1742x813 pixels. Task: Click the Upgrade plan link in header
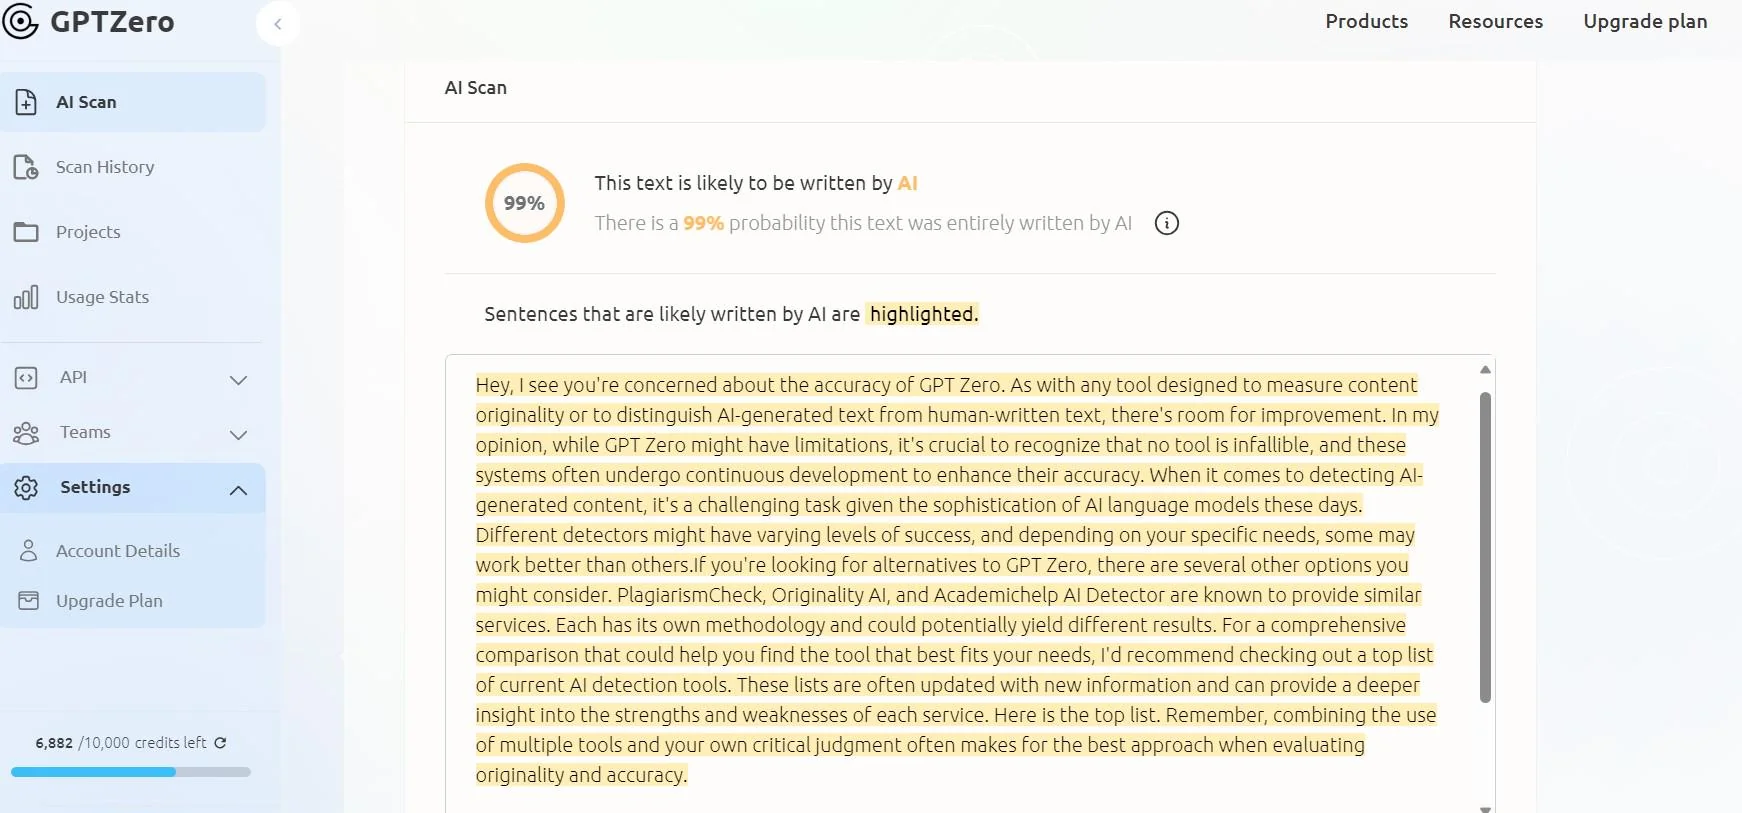pos(1645,21)
